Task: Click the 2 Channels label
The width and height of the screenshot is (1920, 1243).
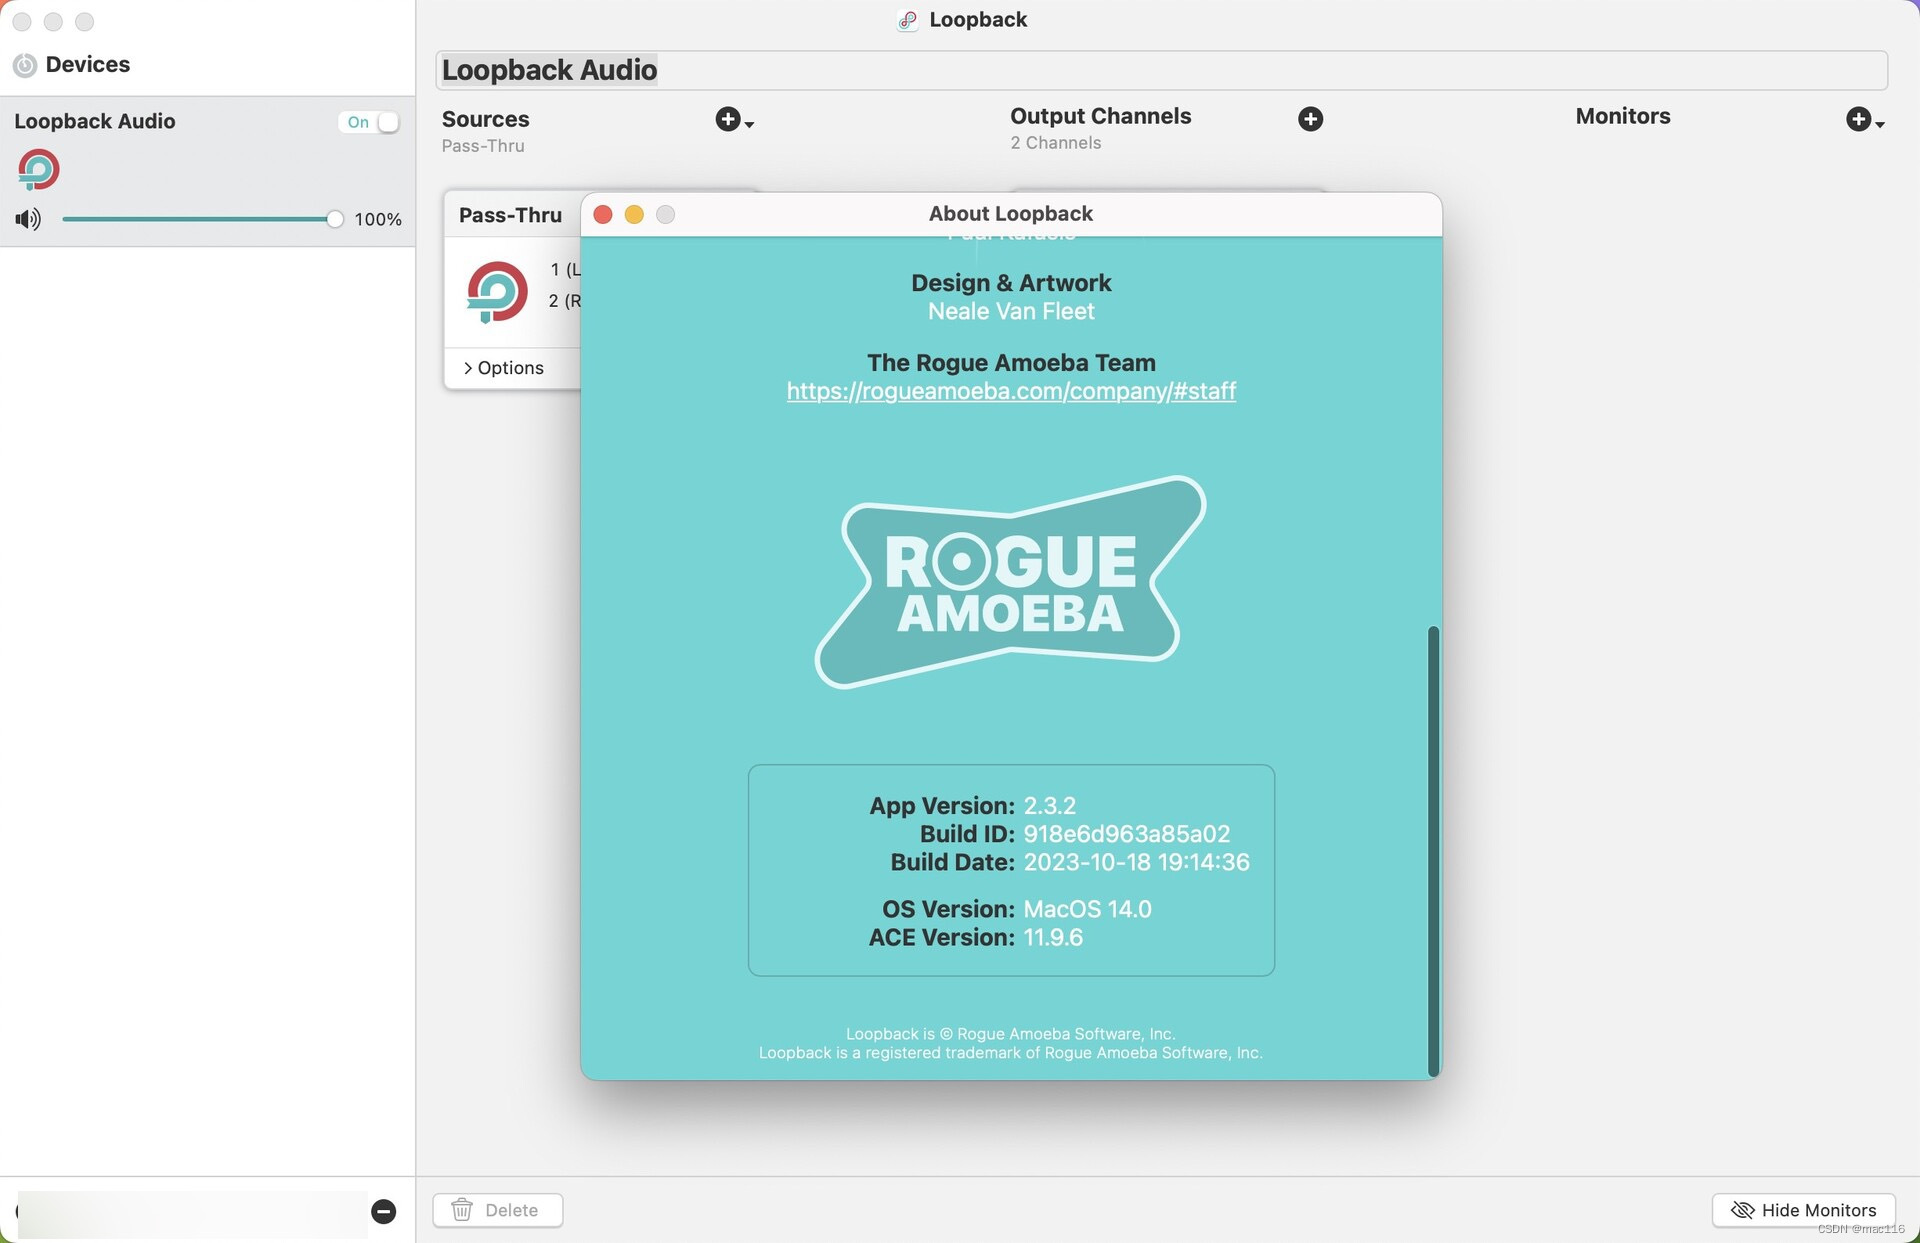Action: 1055,143
